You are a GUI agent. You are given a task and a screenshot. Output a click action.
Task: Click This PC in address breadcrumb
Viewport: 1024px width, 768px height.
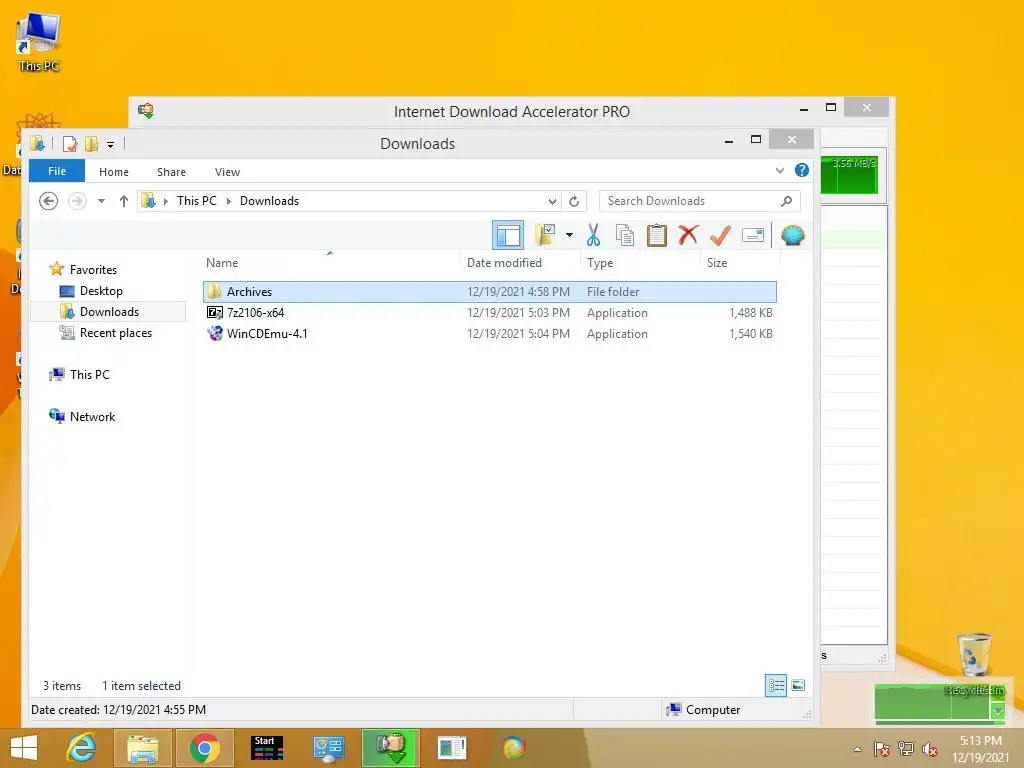coord(197,201)
